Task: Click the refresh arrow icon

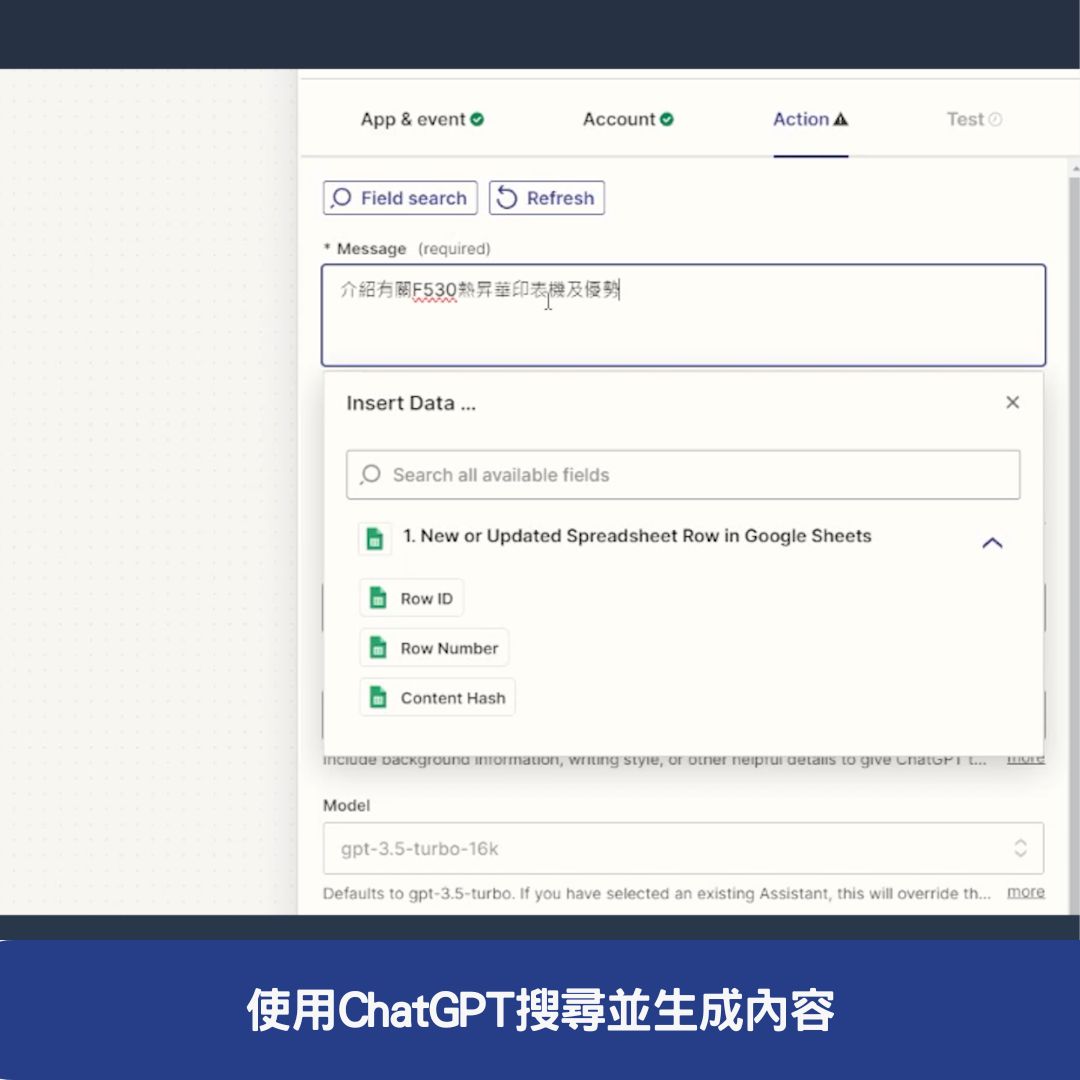Action: coord(509,198)
